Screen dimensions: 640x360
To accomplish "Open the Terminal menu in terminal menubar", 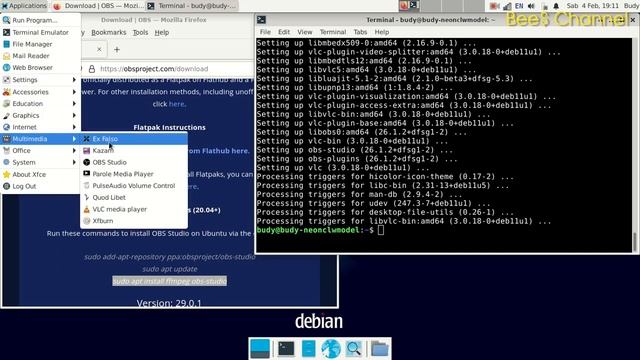I will click(x=333, y=32).
